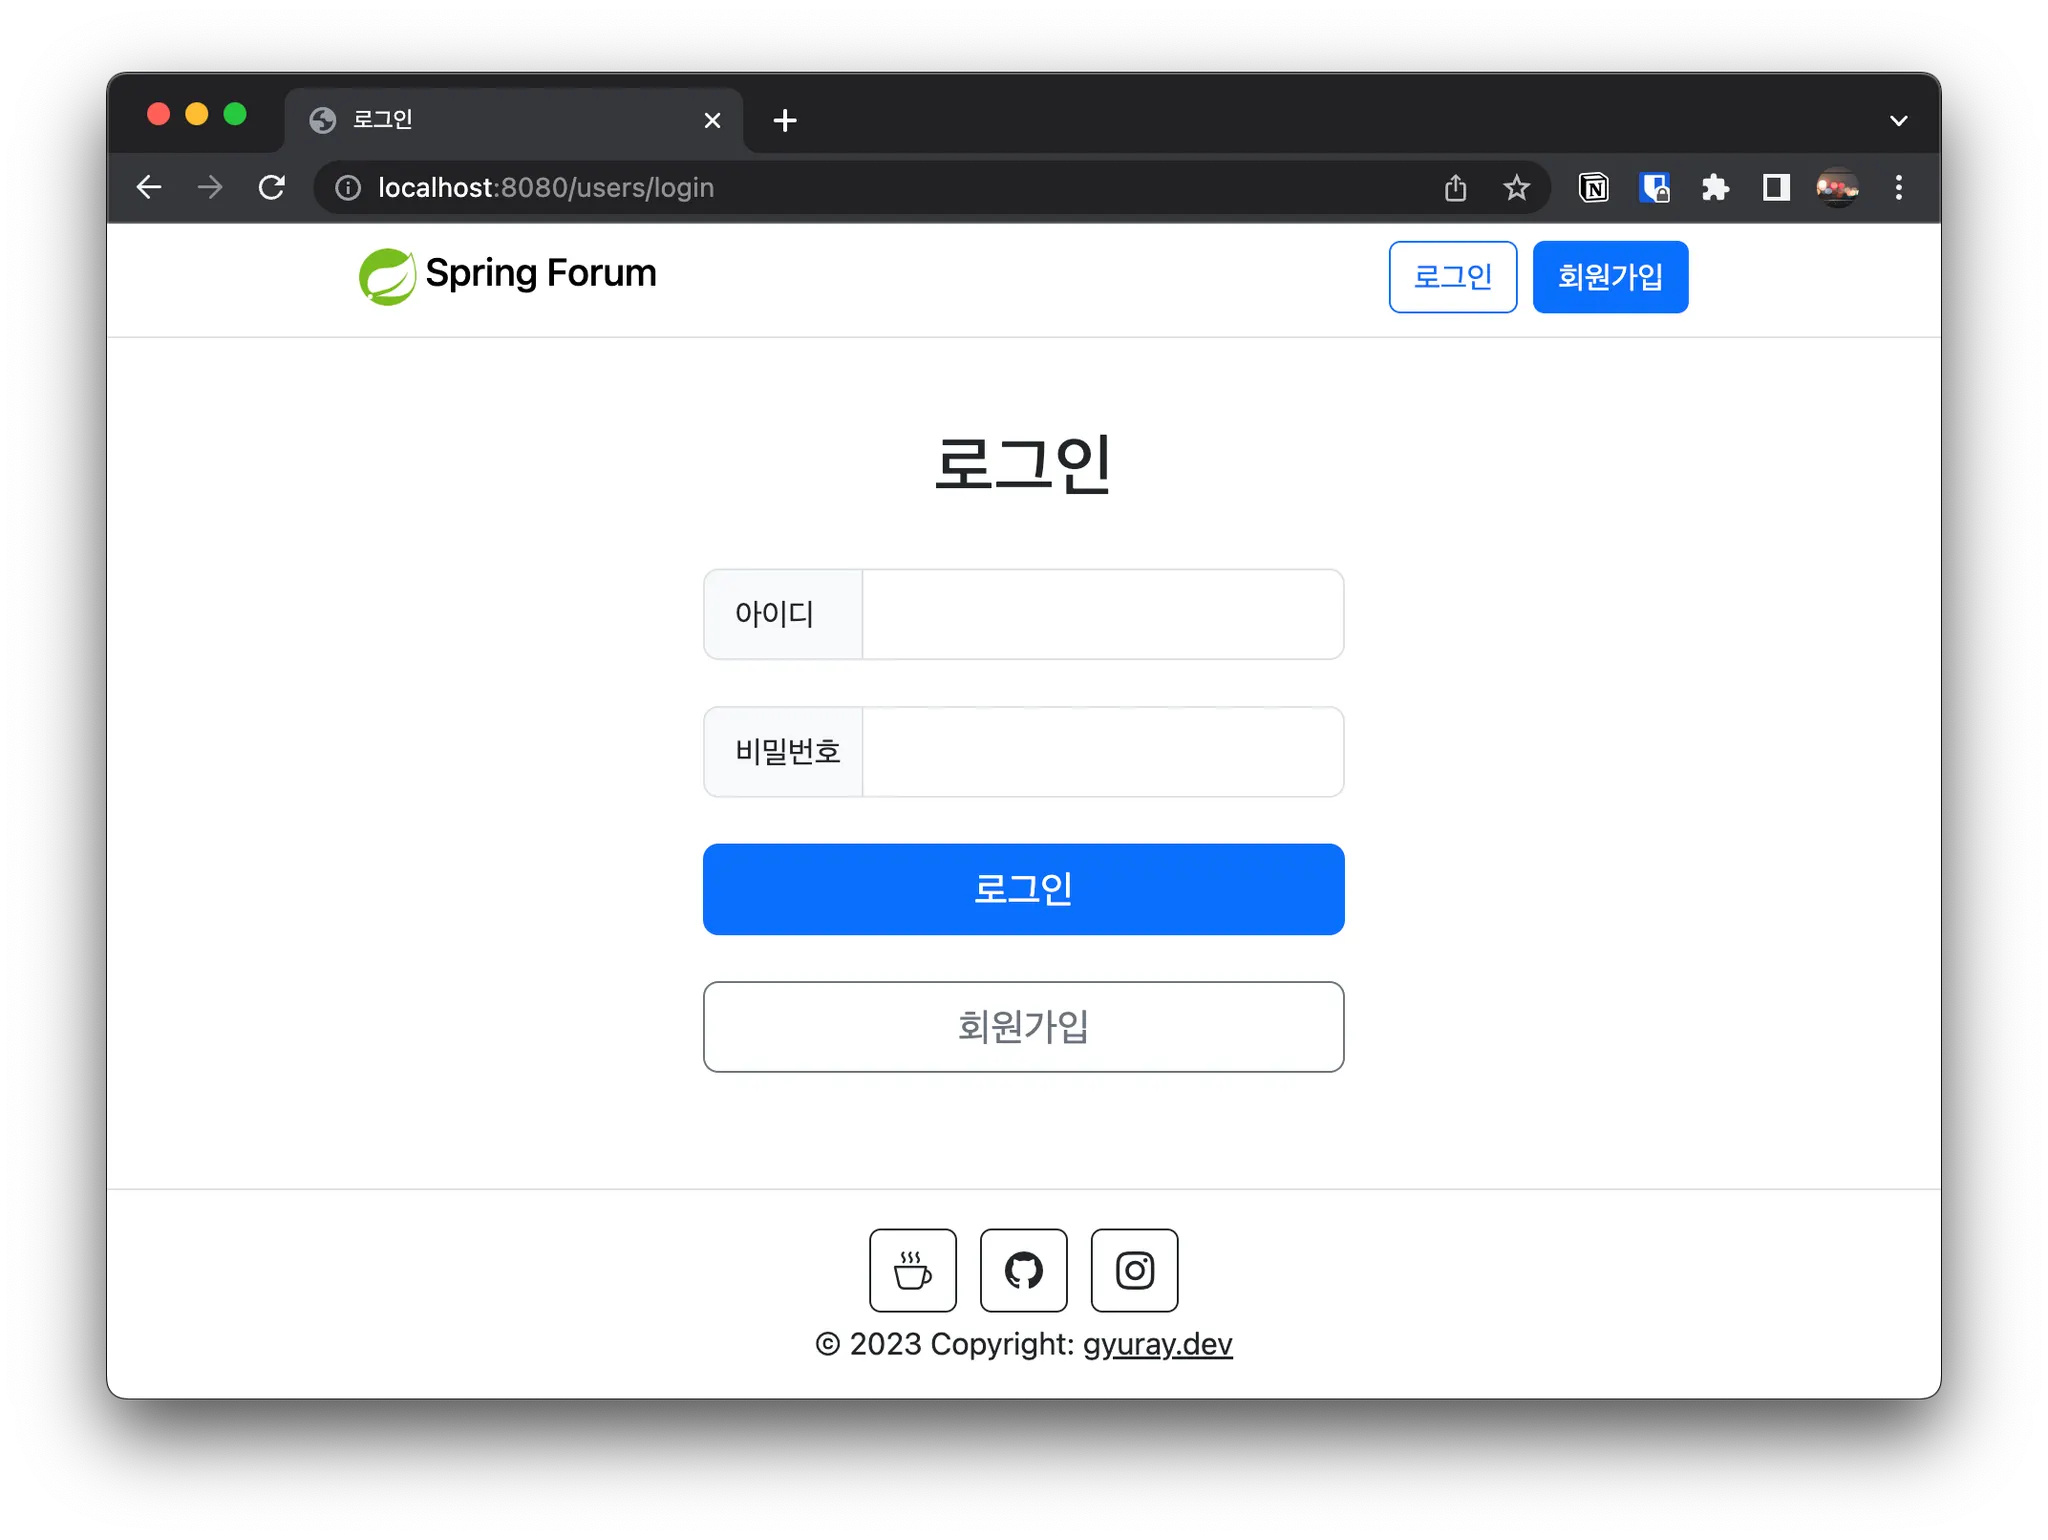Click the Spring leaf logo
Screen dimensions: 2048x1540
[387, 276]
